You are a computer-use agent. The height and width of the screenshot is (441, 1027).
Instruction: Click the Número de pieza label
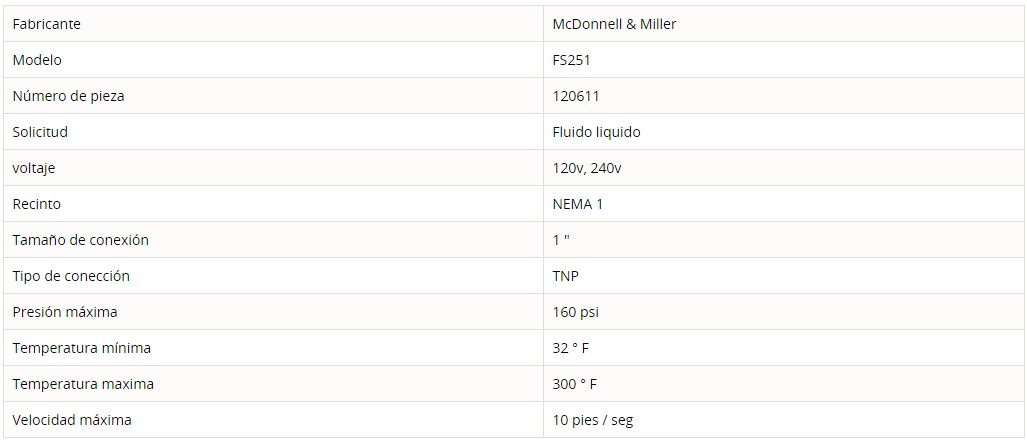68,96
